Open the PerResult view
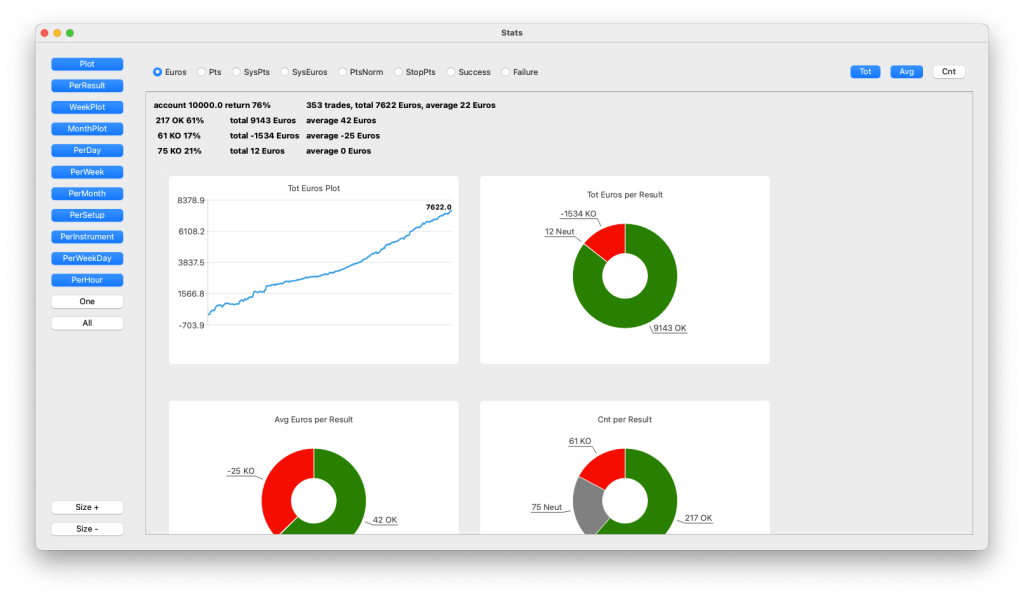The image size is (1024, 597). (x=87, y=86)
